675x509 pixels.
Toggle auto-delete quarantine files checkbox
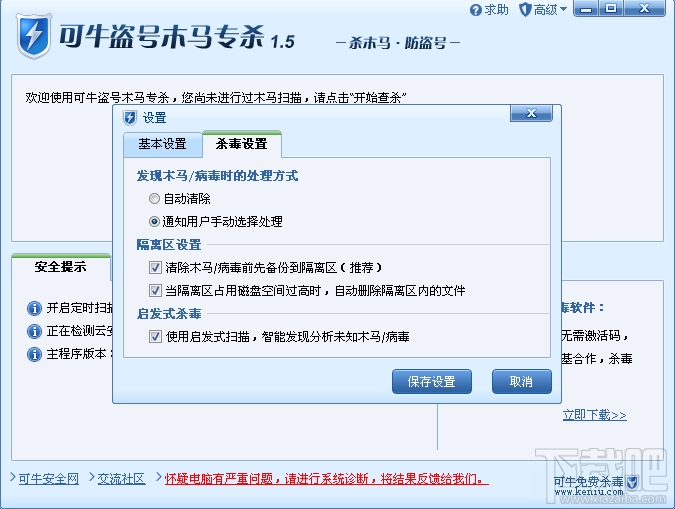(155, 291)
